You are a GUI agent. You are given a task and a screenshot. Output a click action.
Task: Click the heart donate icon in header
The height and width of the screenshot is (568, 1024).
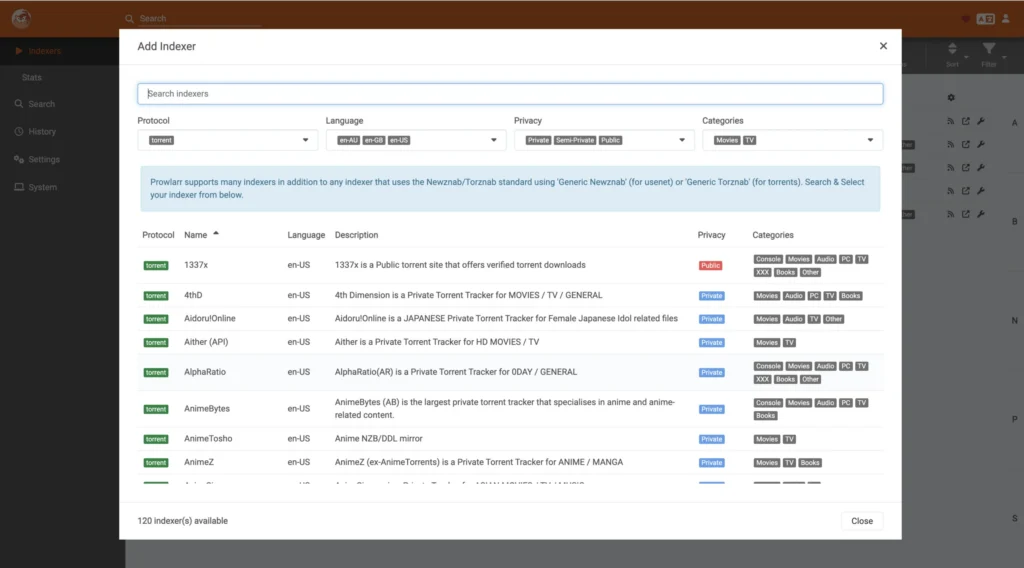click(965, 19)
